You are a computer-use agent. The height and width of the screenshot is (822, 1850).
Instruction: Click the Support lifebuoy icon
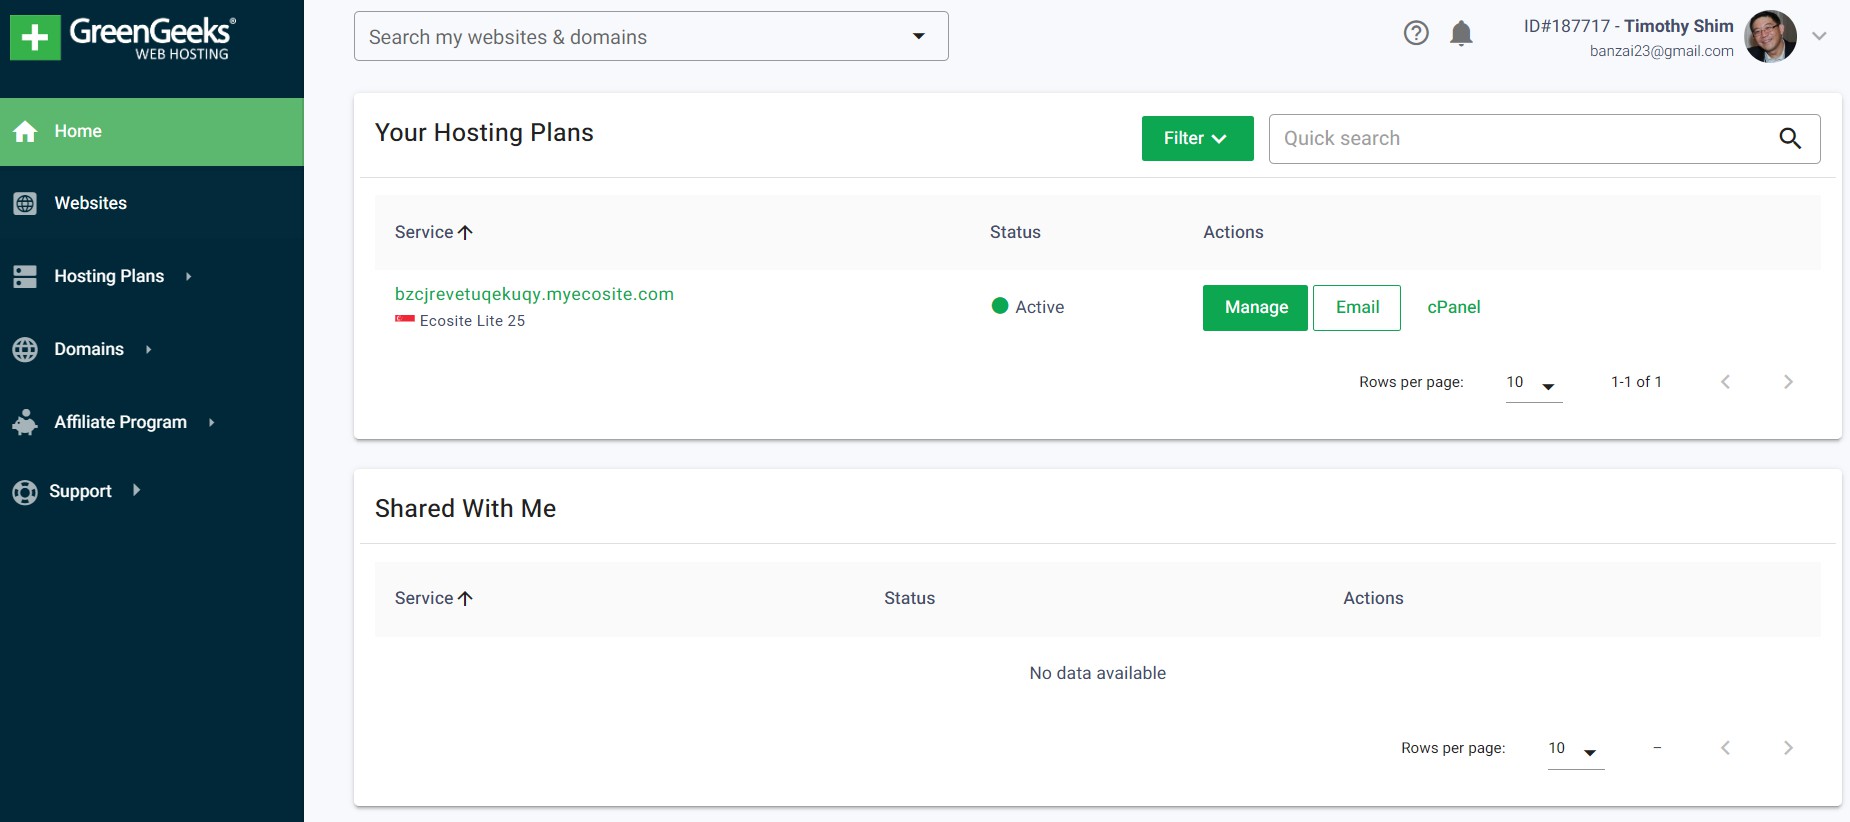pos(25,492)
